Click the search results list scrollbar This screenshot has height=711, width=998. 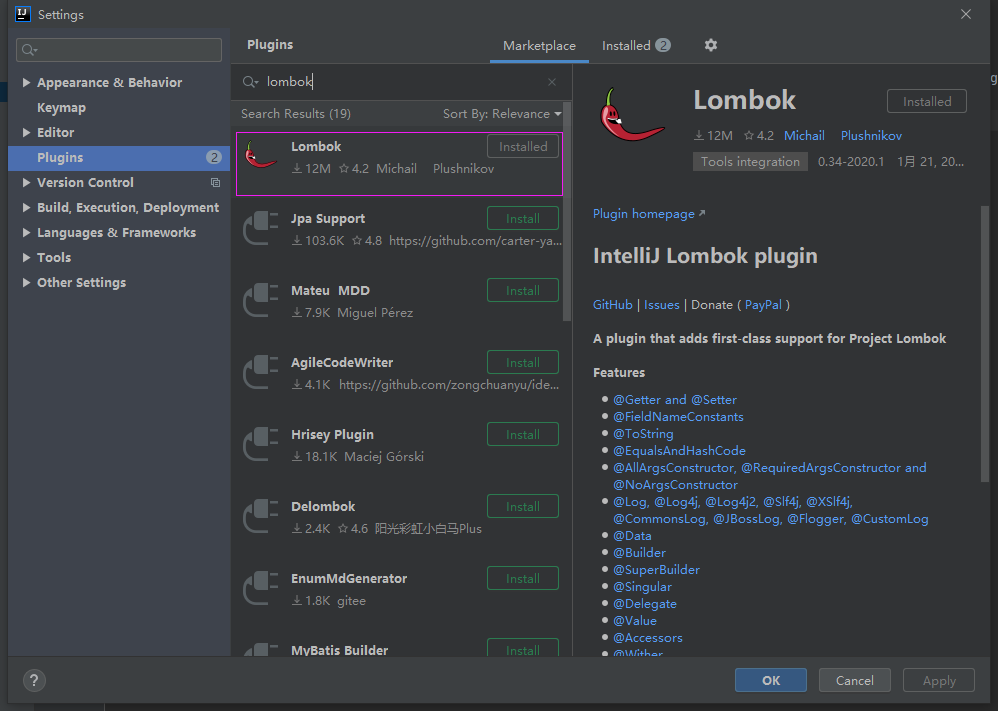(567, 212)
